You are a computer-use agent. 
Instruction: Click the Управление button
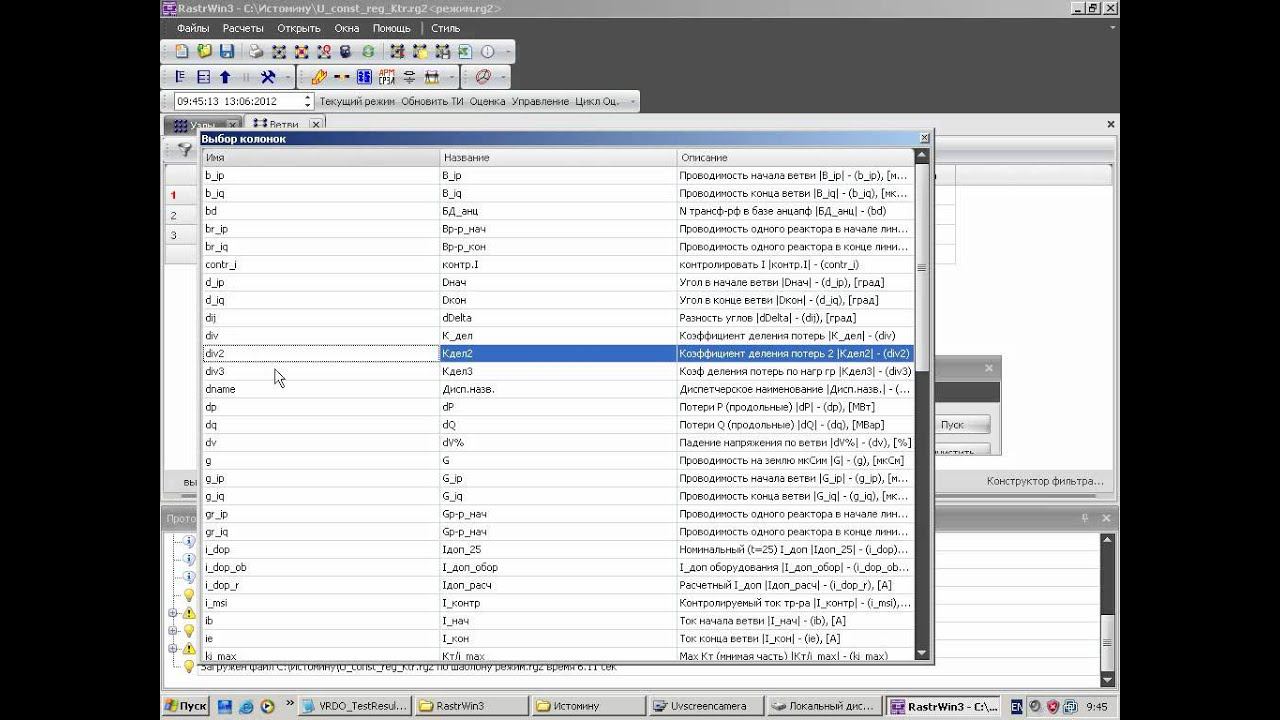[x=540, y=101]
